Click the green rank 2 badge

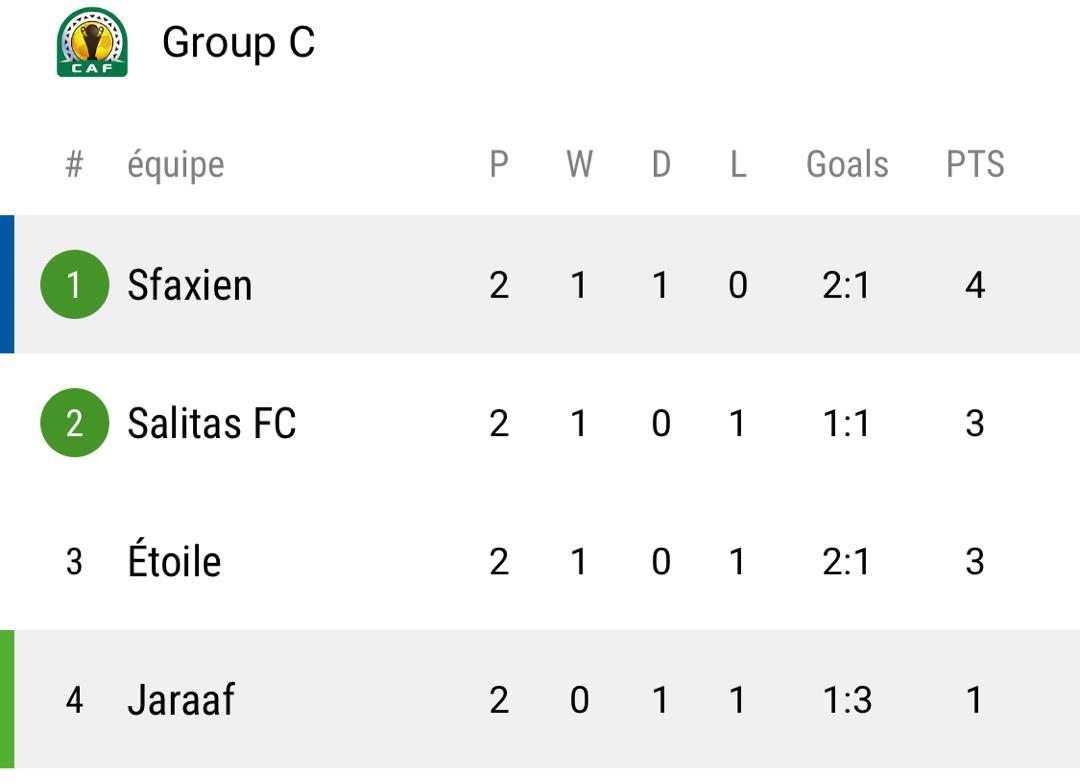tap(74, 422)
